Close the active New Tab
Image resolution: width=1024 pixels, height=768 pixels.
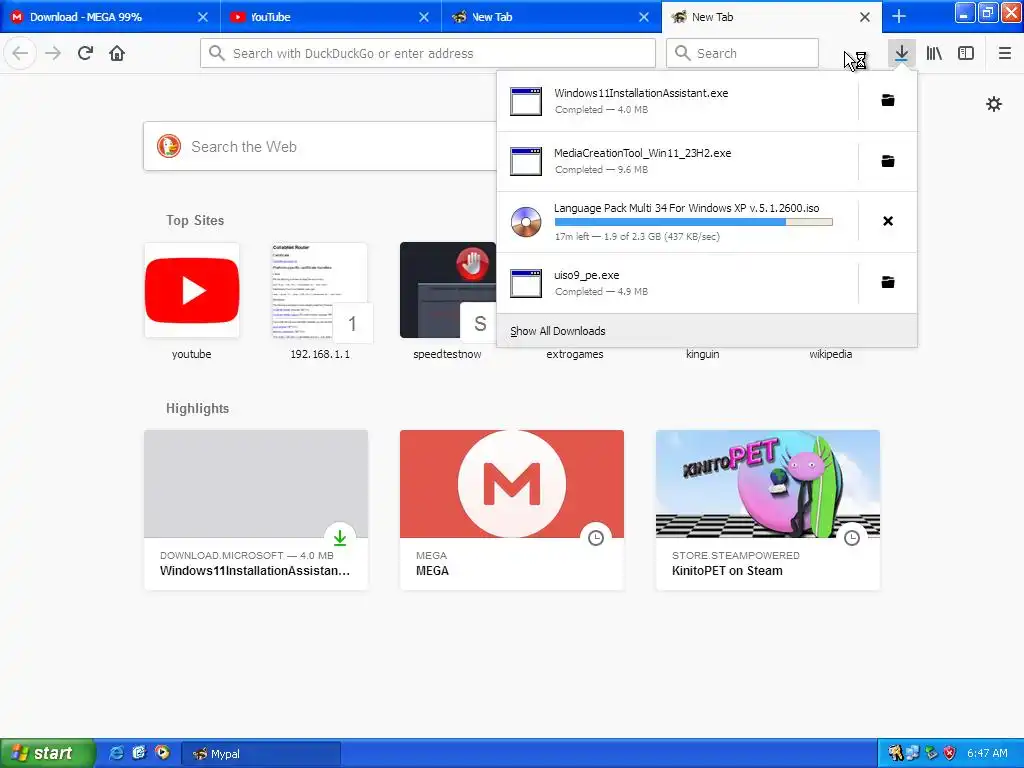(x=865, y=17)
